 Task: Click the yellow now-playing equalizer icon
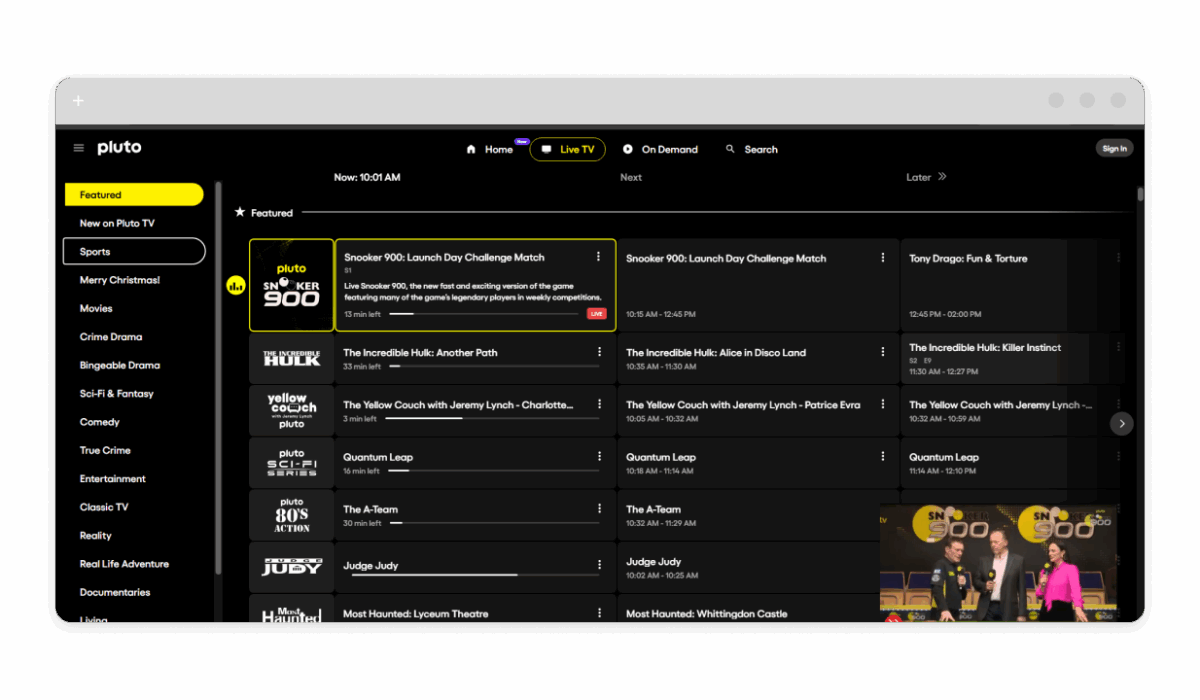[236, 286]
